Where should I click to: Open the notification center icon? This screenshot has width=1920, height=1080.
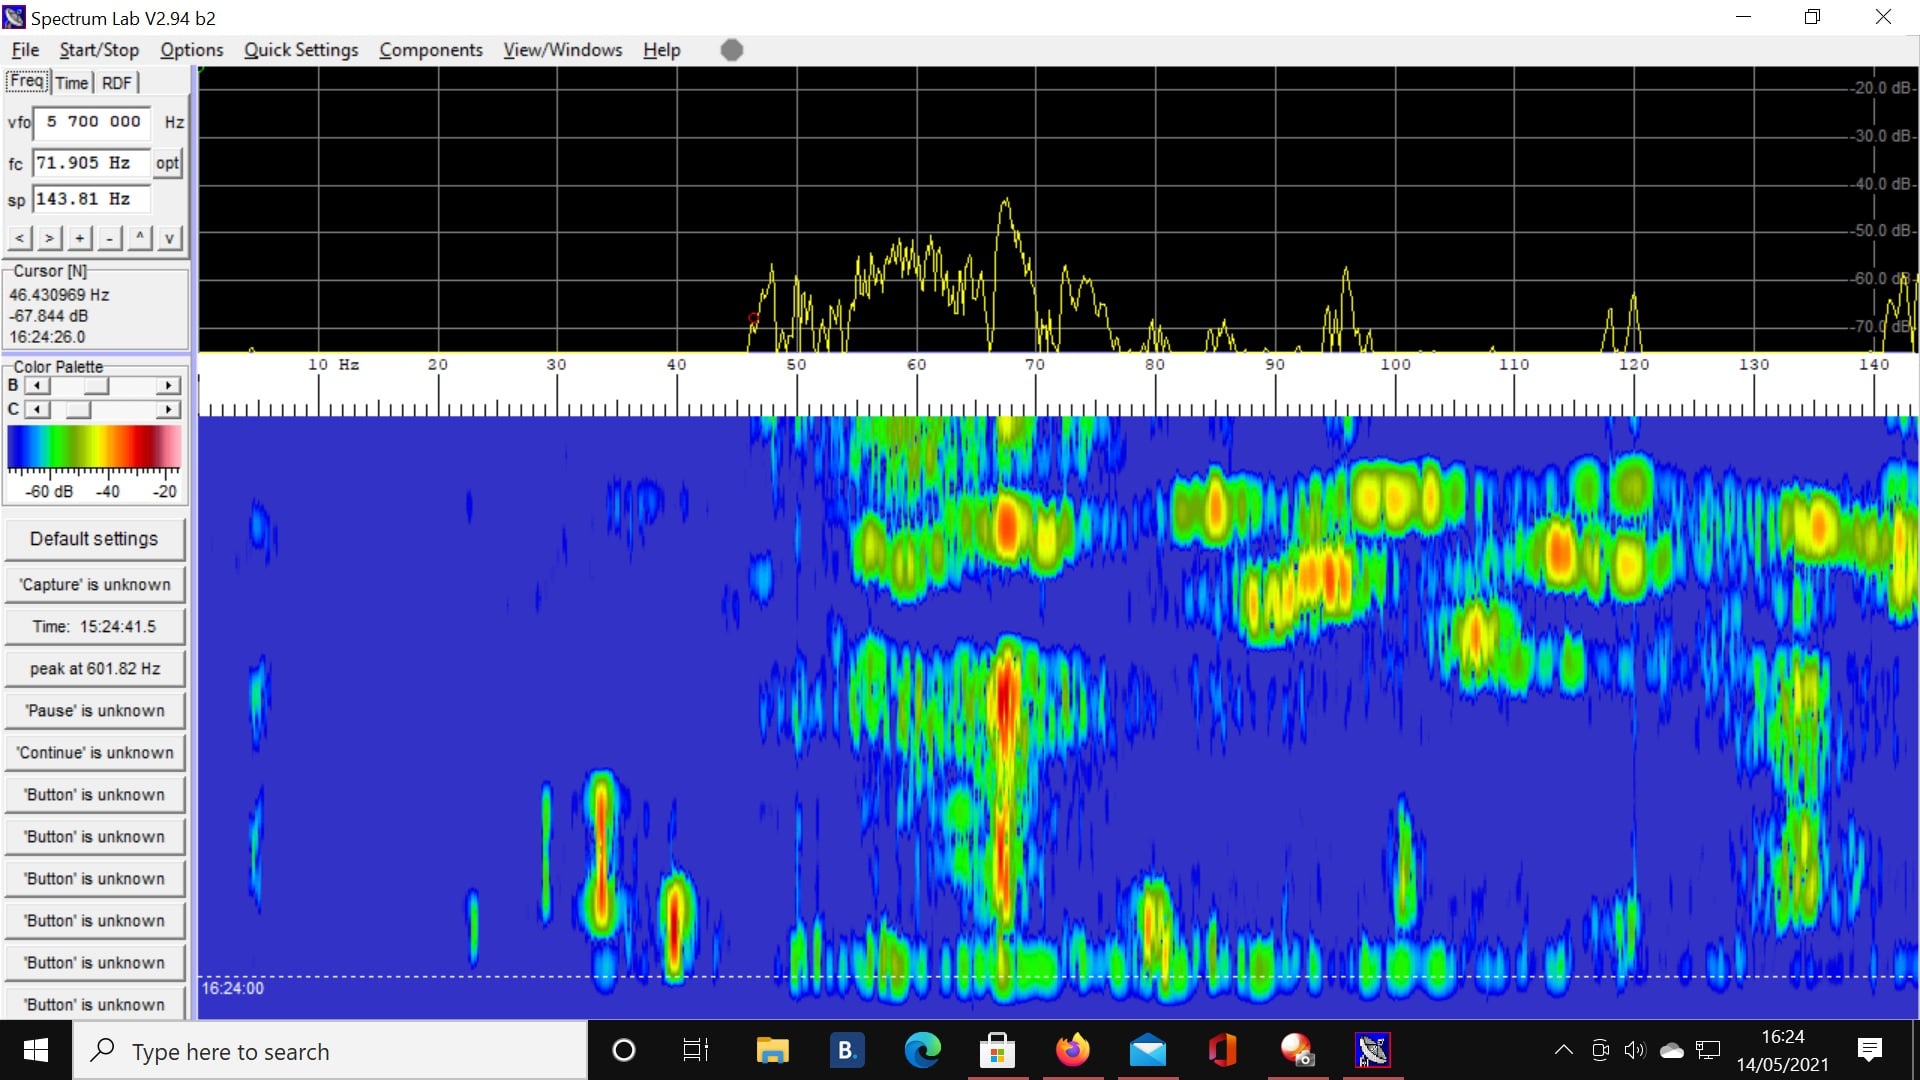[1869, 1050]
